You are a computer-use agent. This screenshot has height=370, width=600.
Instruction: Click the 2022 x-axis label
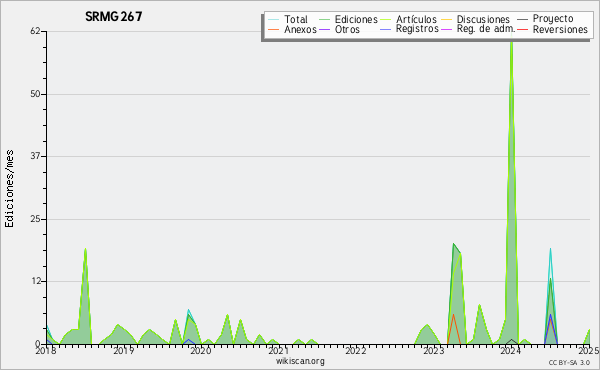tap(356, 350)
